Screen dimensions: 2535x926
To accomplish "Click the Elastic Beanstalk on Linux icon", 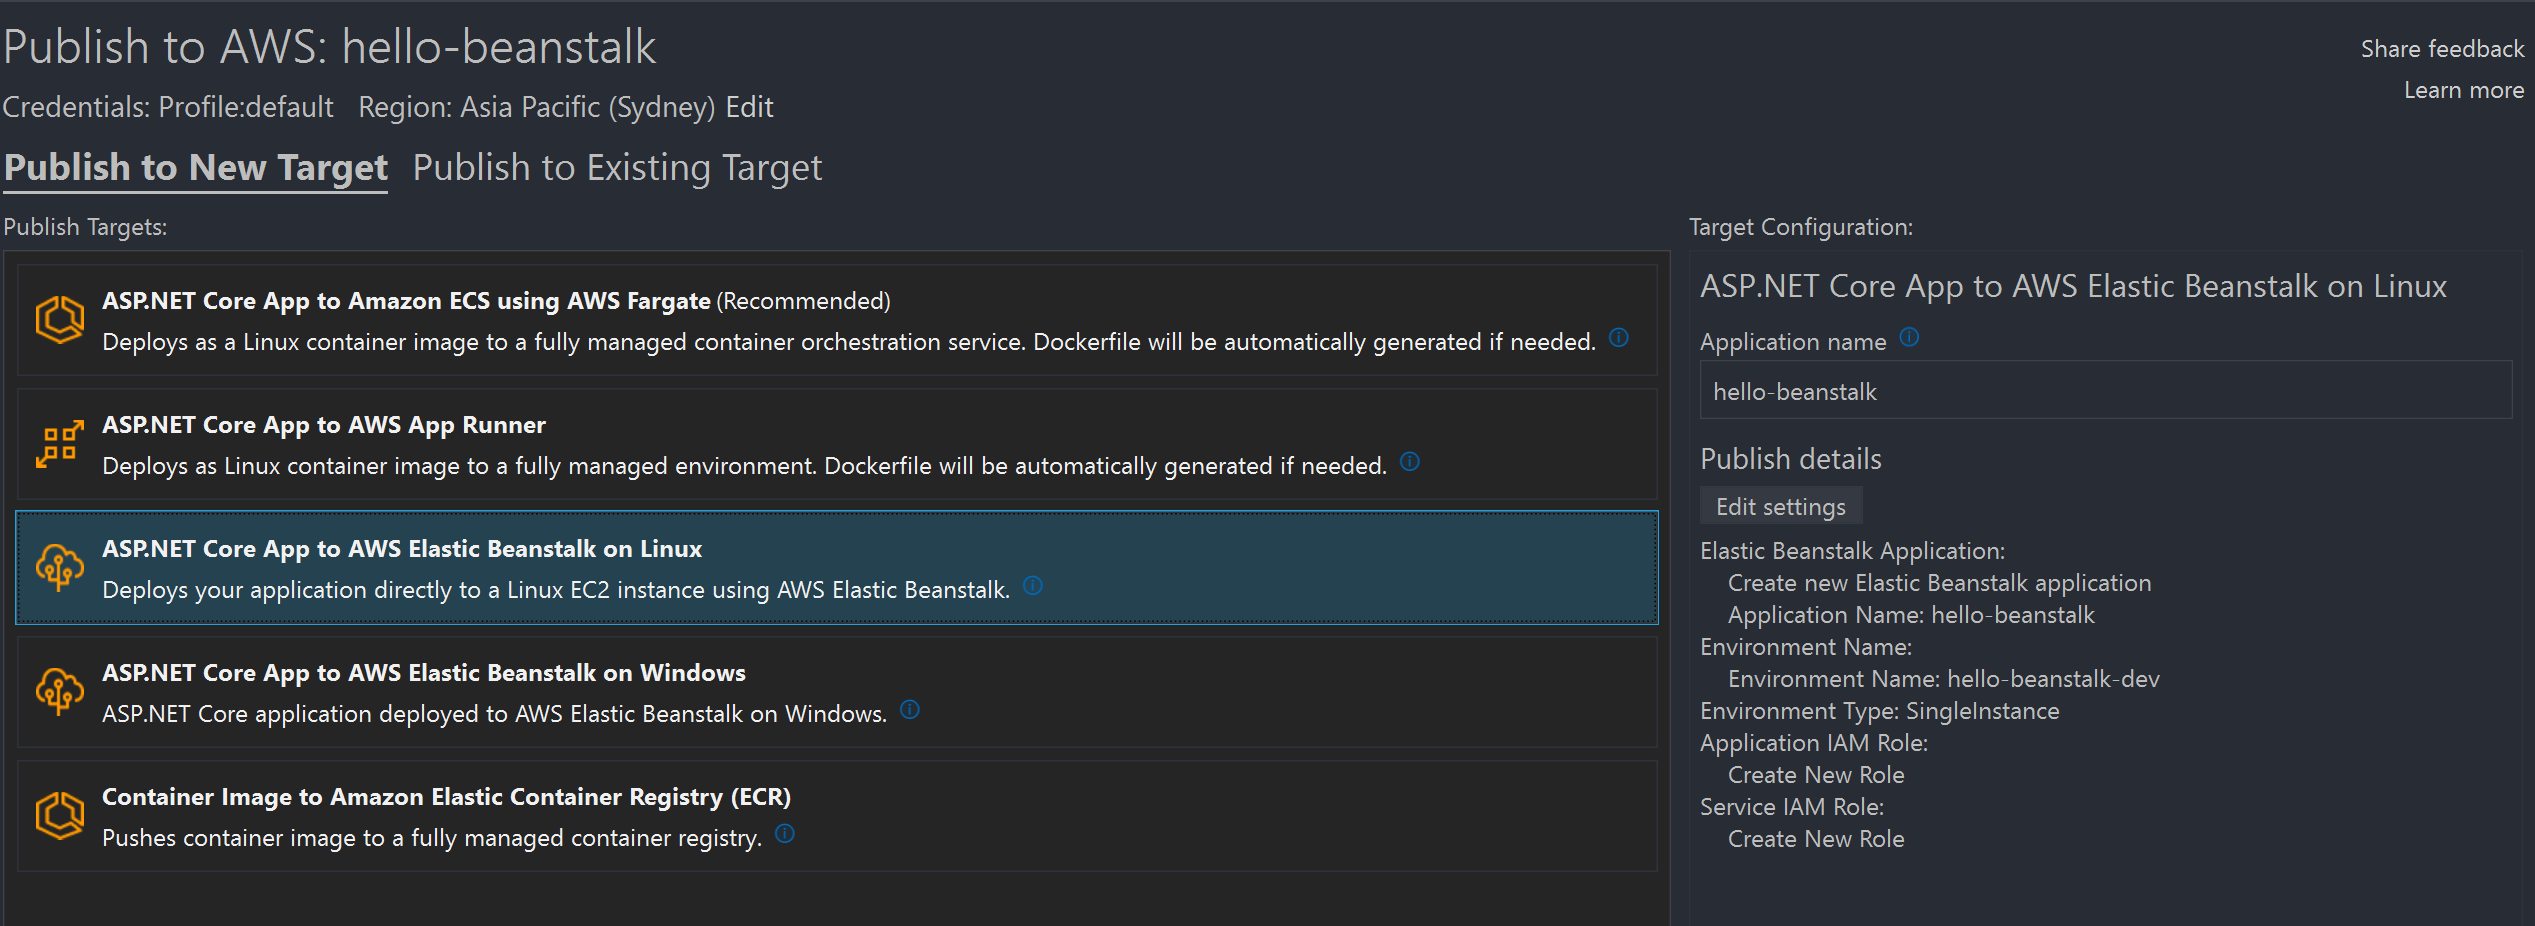I will 59,568.
